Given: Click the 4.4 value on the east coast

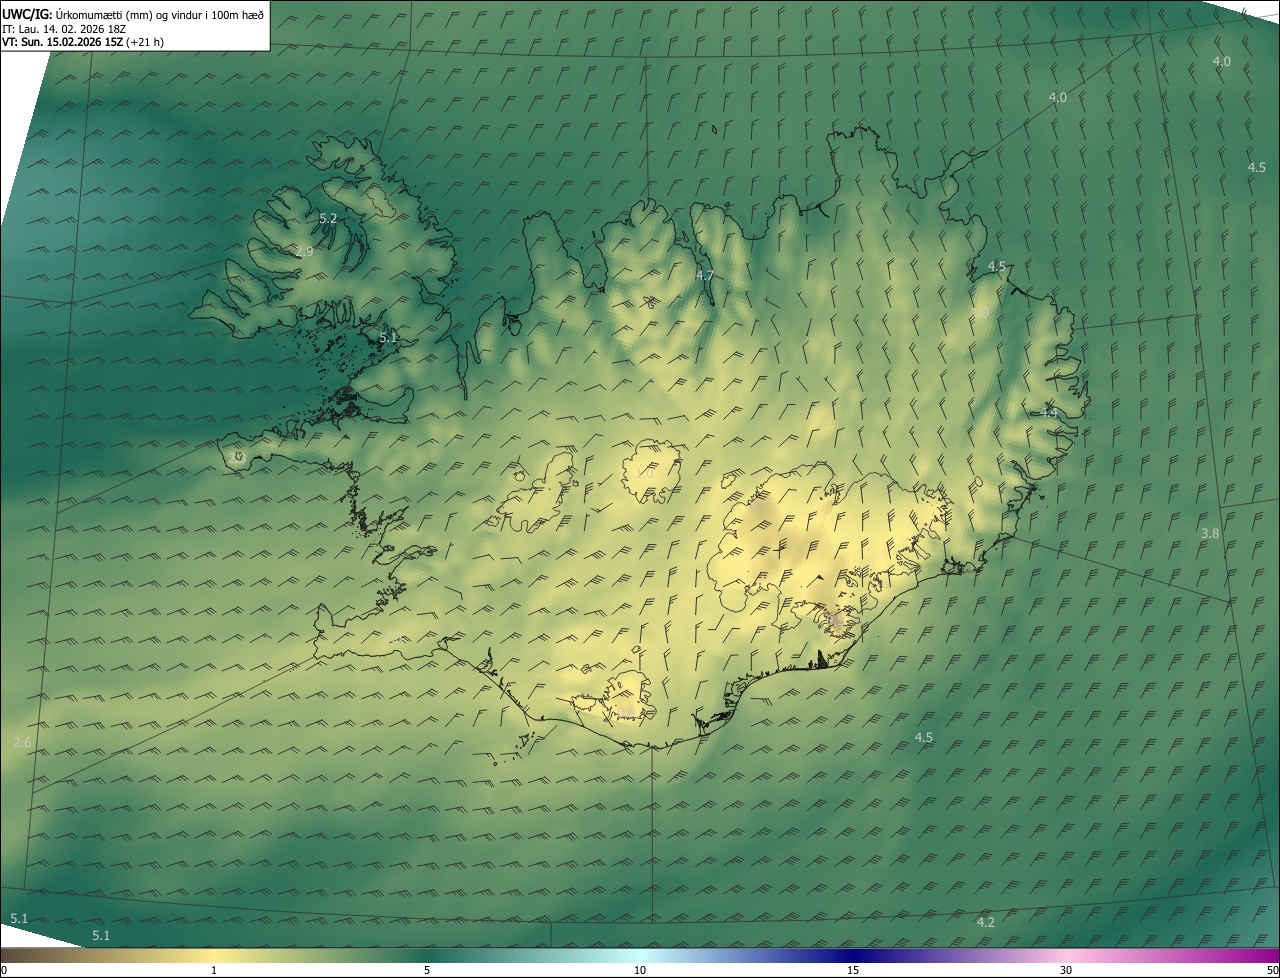Looking at the screenshot, I should click(1048, 412).
